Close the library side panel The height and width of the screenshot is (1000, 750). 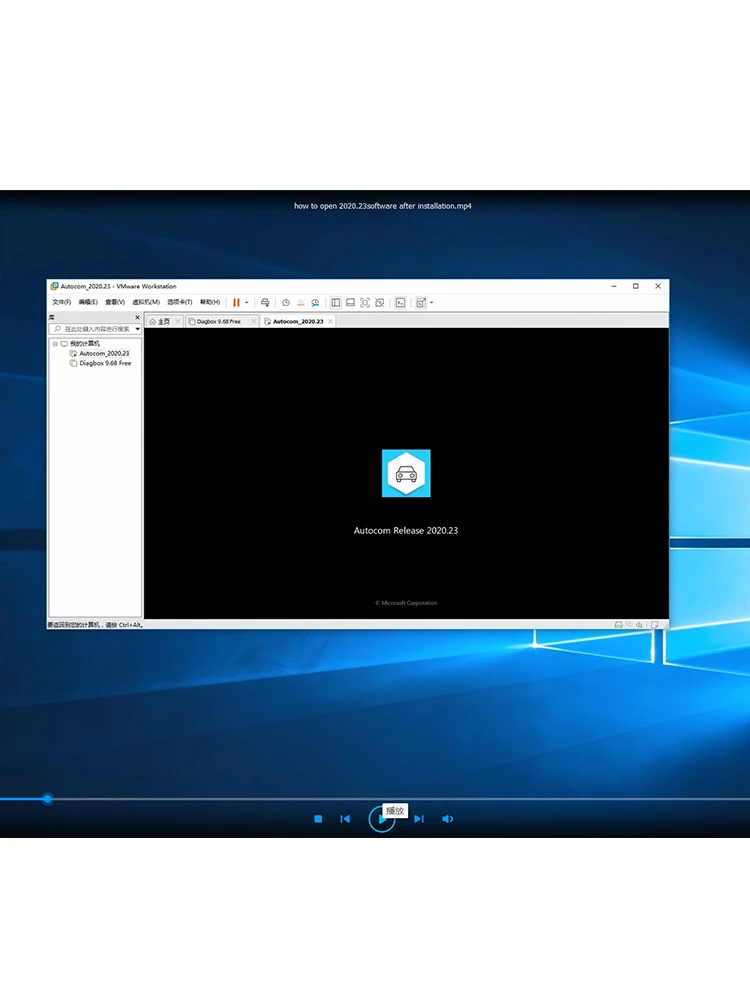coord(137,317)
